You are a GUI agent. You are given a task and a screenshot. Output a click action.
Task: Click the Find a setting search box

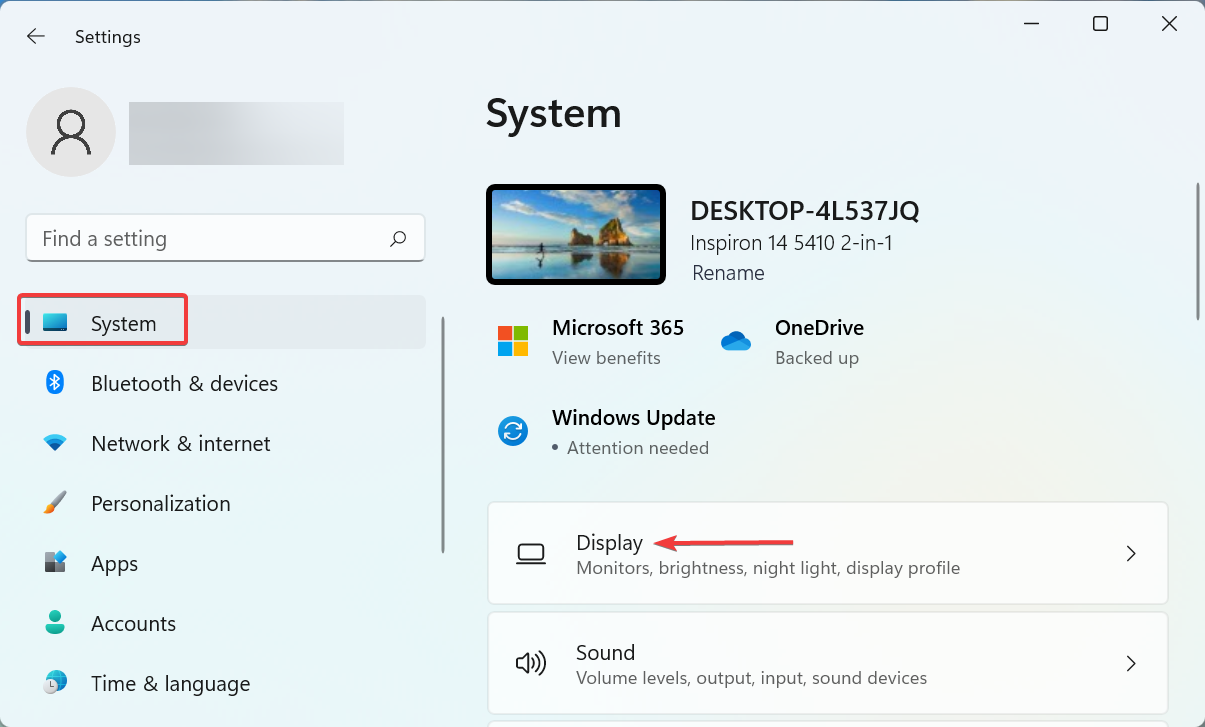(210, 239)
